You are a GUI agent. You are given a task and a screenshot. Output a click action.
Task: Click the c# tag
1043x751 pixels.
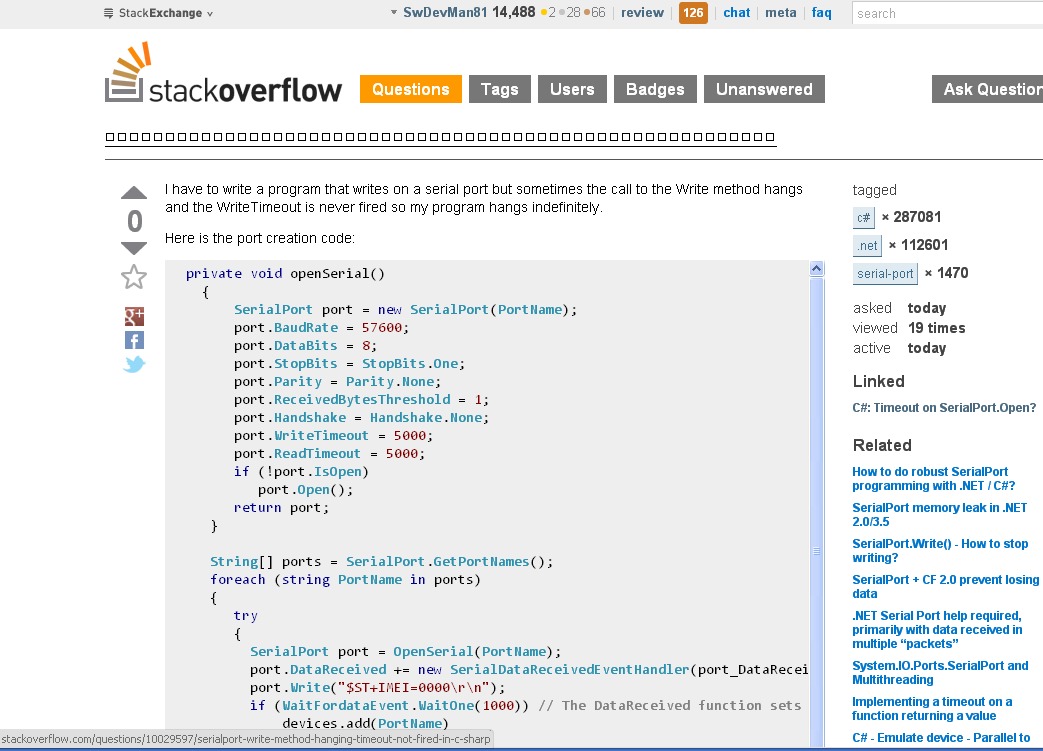tap(863, 218)
